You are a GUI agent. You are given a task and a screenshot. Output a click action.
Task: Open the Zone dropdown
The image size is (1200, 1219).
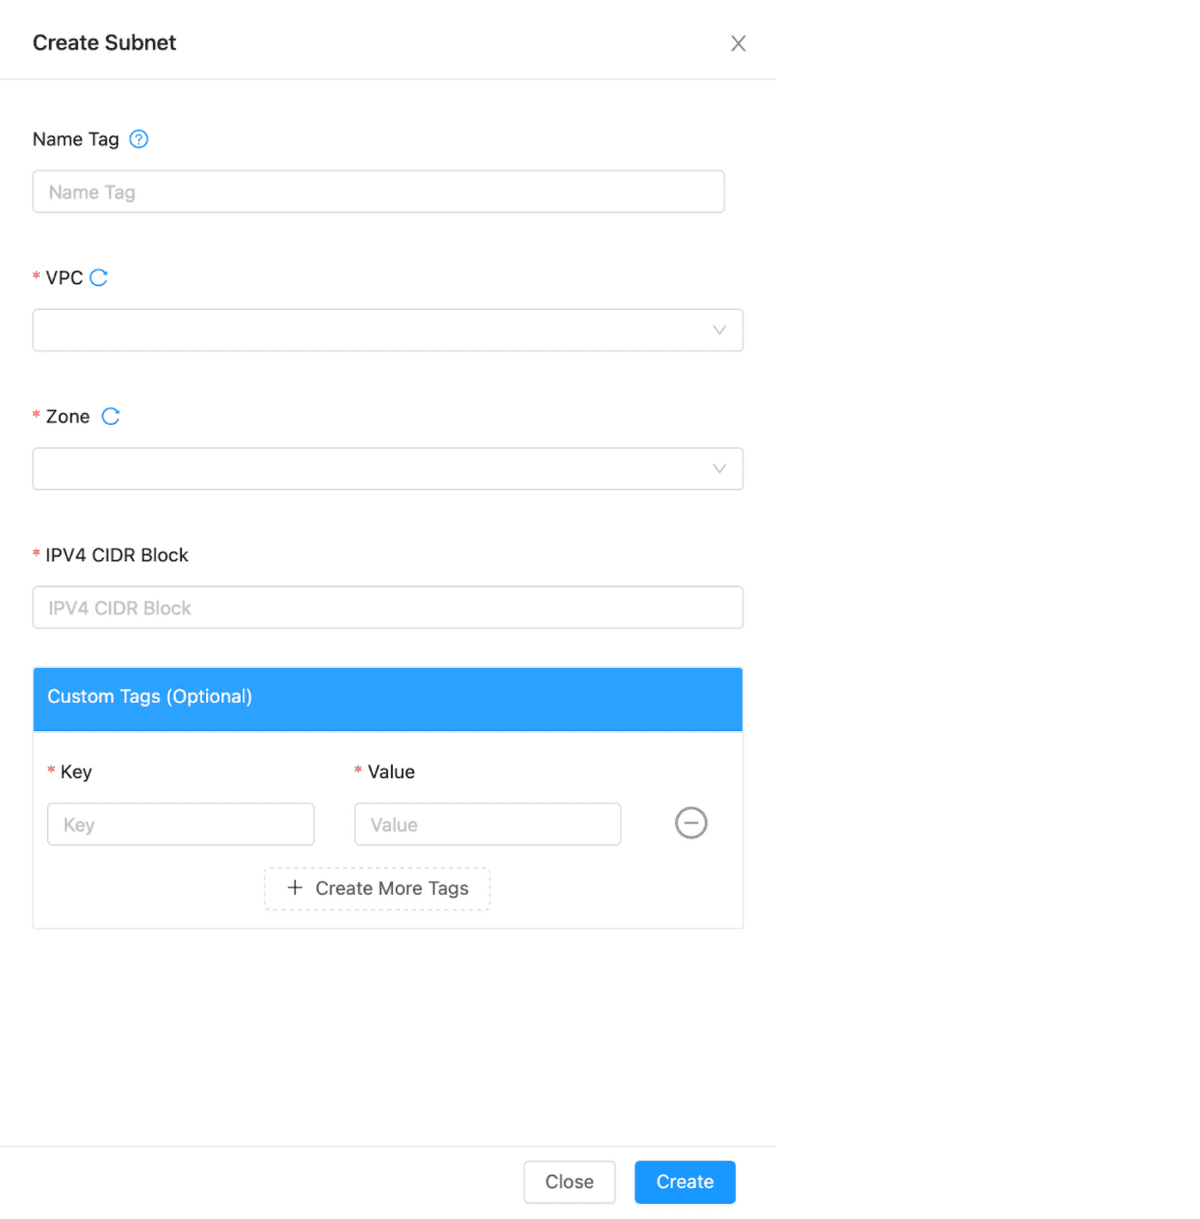point(388,469)
